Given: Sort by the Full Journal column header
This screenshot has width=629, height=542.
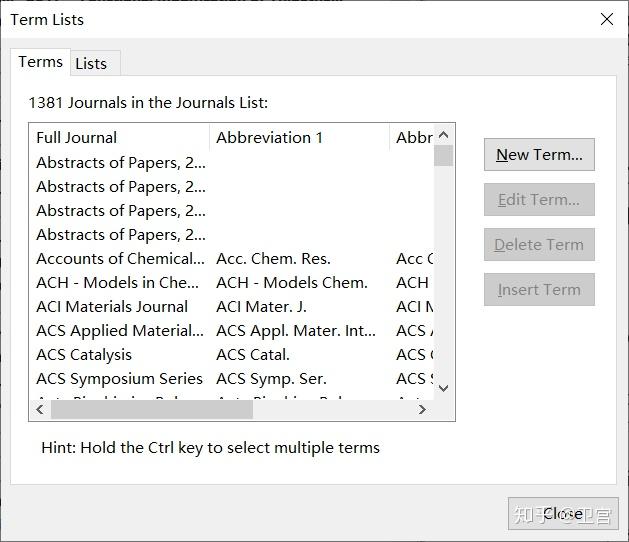Looking at the screenshot, I should click(x=120, y=138).
